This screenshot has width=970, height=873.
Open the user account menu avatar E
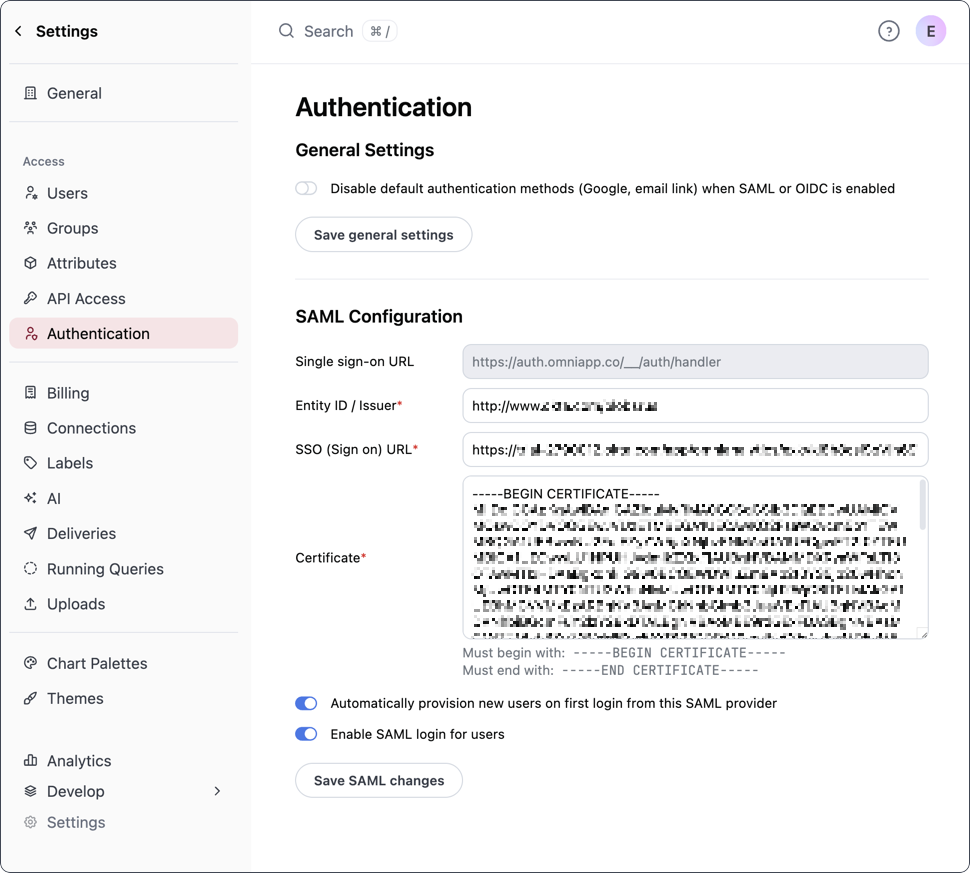click(931, 30)
